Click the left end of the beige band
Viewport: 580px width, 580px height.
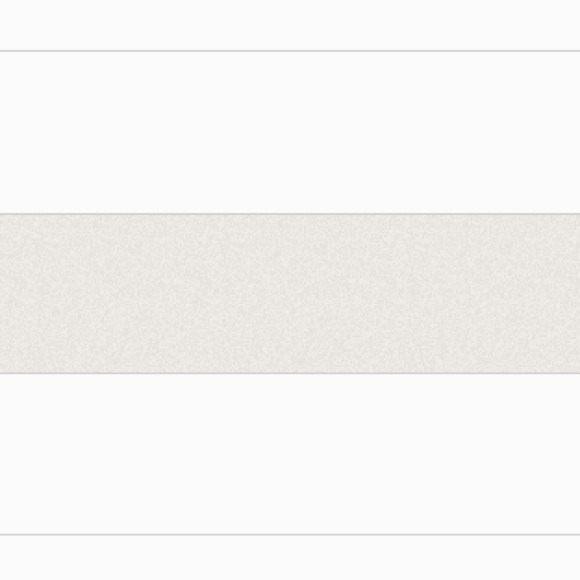(x=4, y=293)
